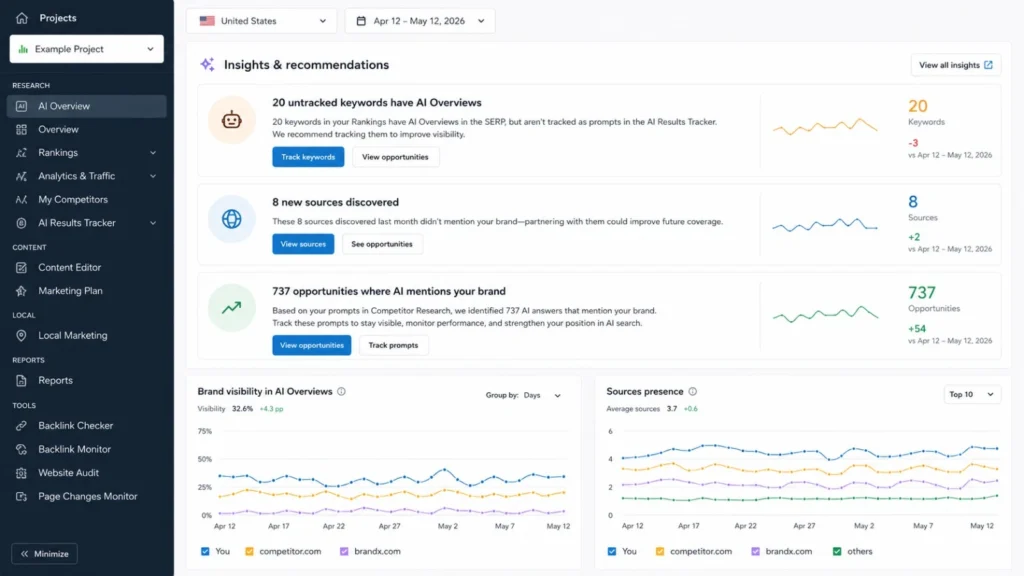The width and height of the screenshot is (1024, 576).
Task: Uncheck You in Sources presence legend
Action: 612,551
